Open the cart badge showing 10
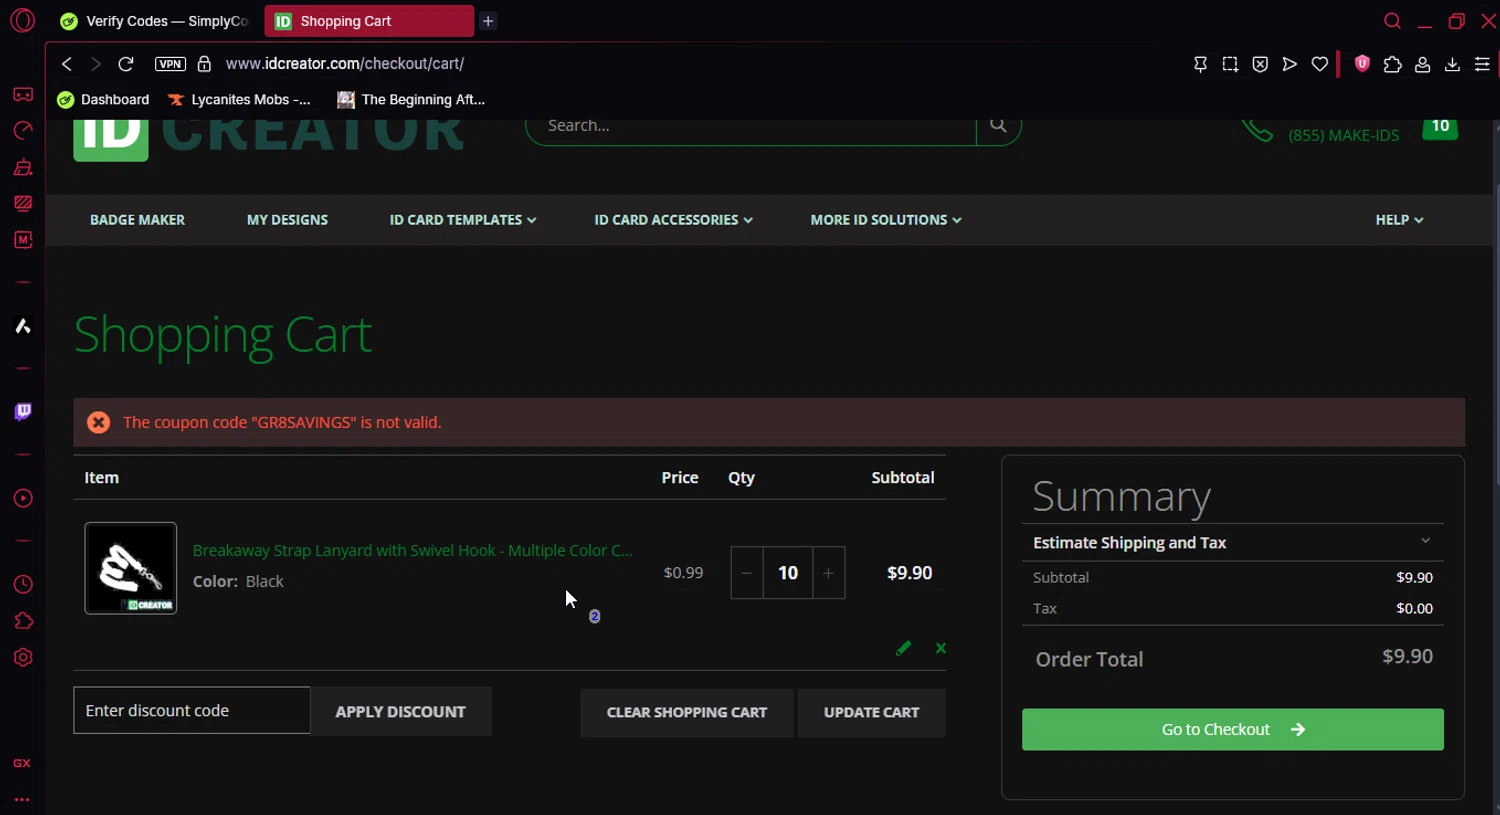1500x815 pixels. coord(1440,127)
